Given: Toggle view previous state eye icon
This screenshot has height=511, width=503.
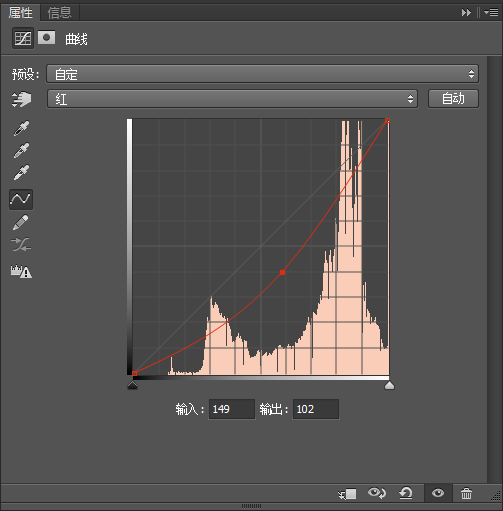Looking at the screenshot, I should click(377, 493).
